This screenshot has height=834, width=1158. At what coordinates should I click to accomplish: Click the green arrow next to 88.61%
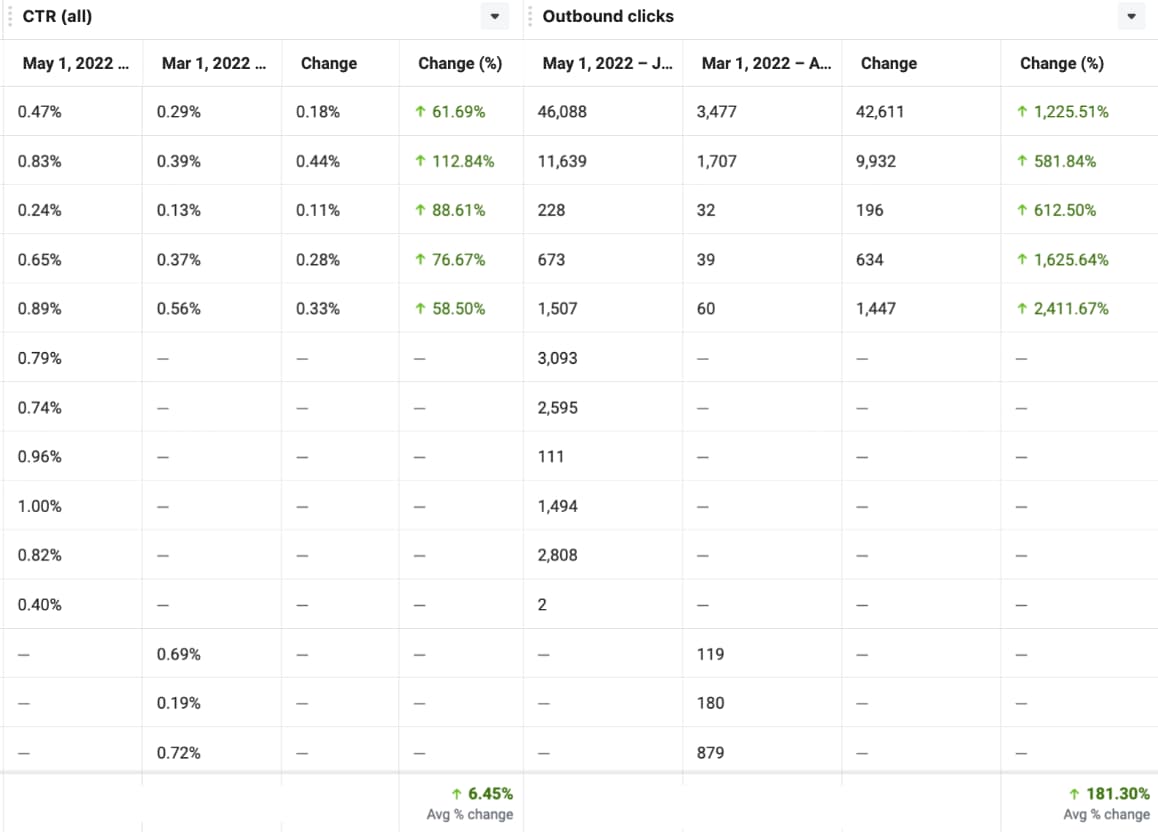point(420,210)
